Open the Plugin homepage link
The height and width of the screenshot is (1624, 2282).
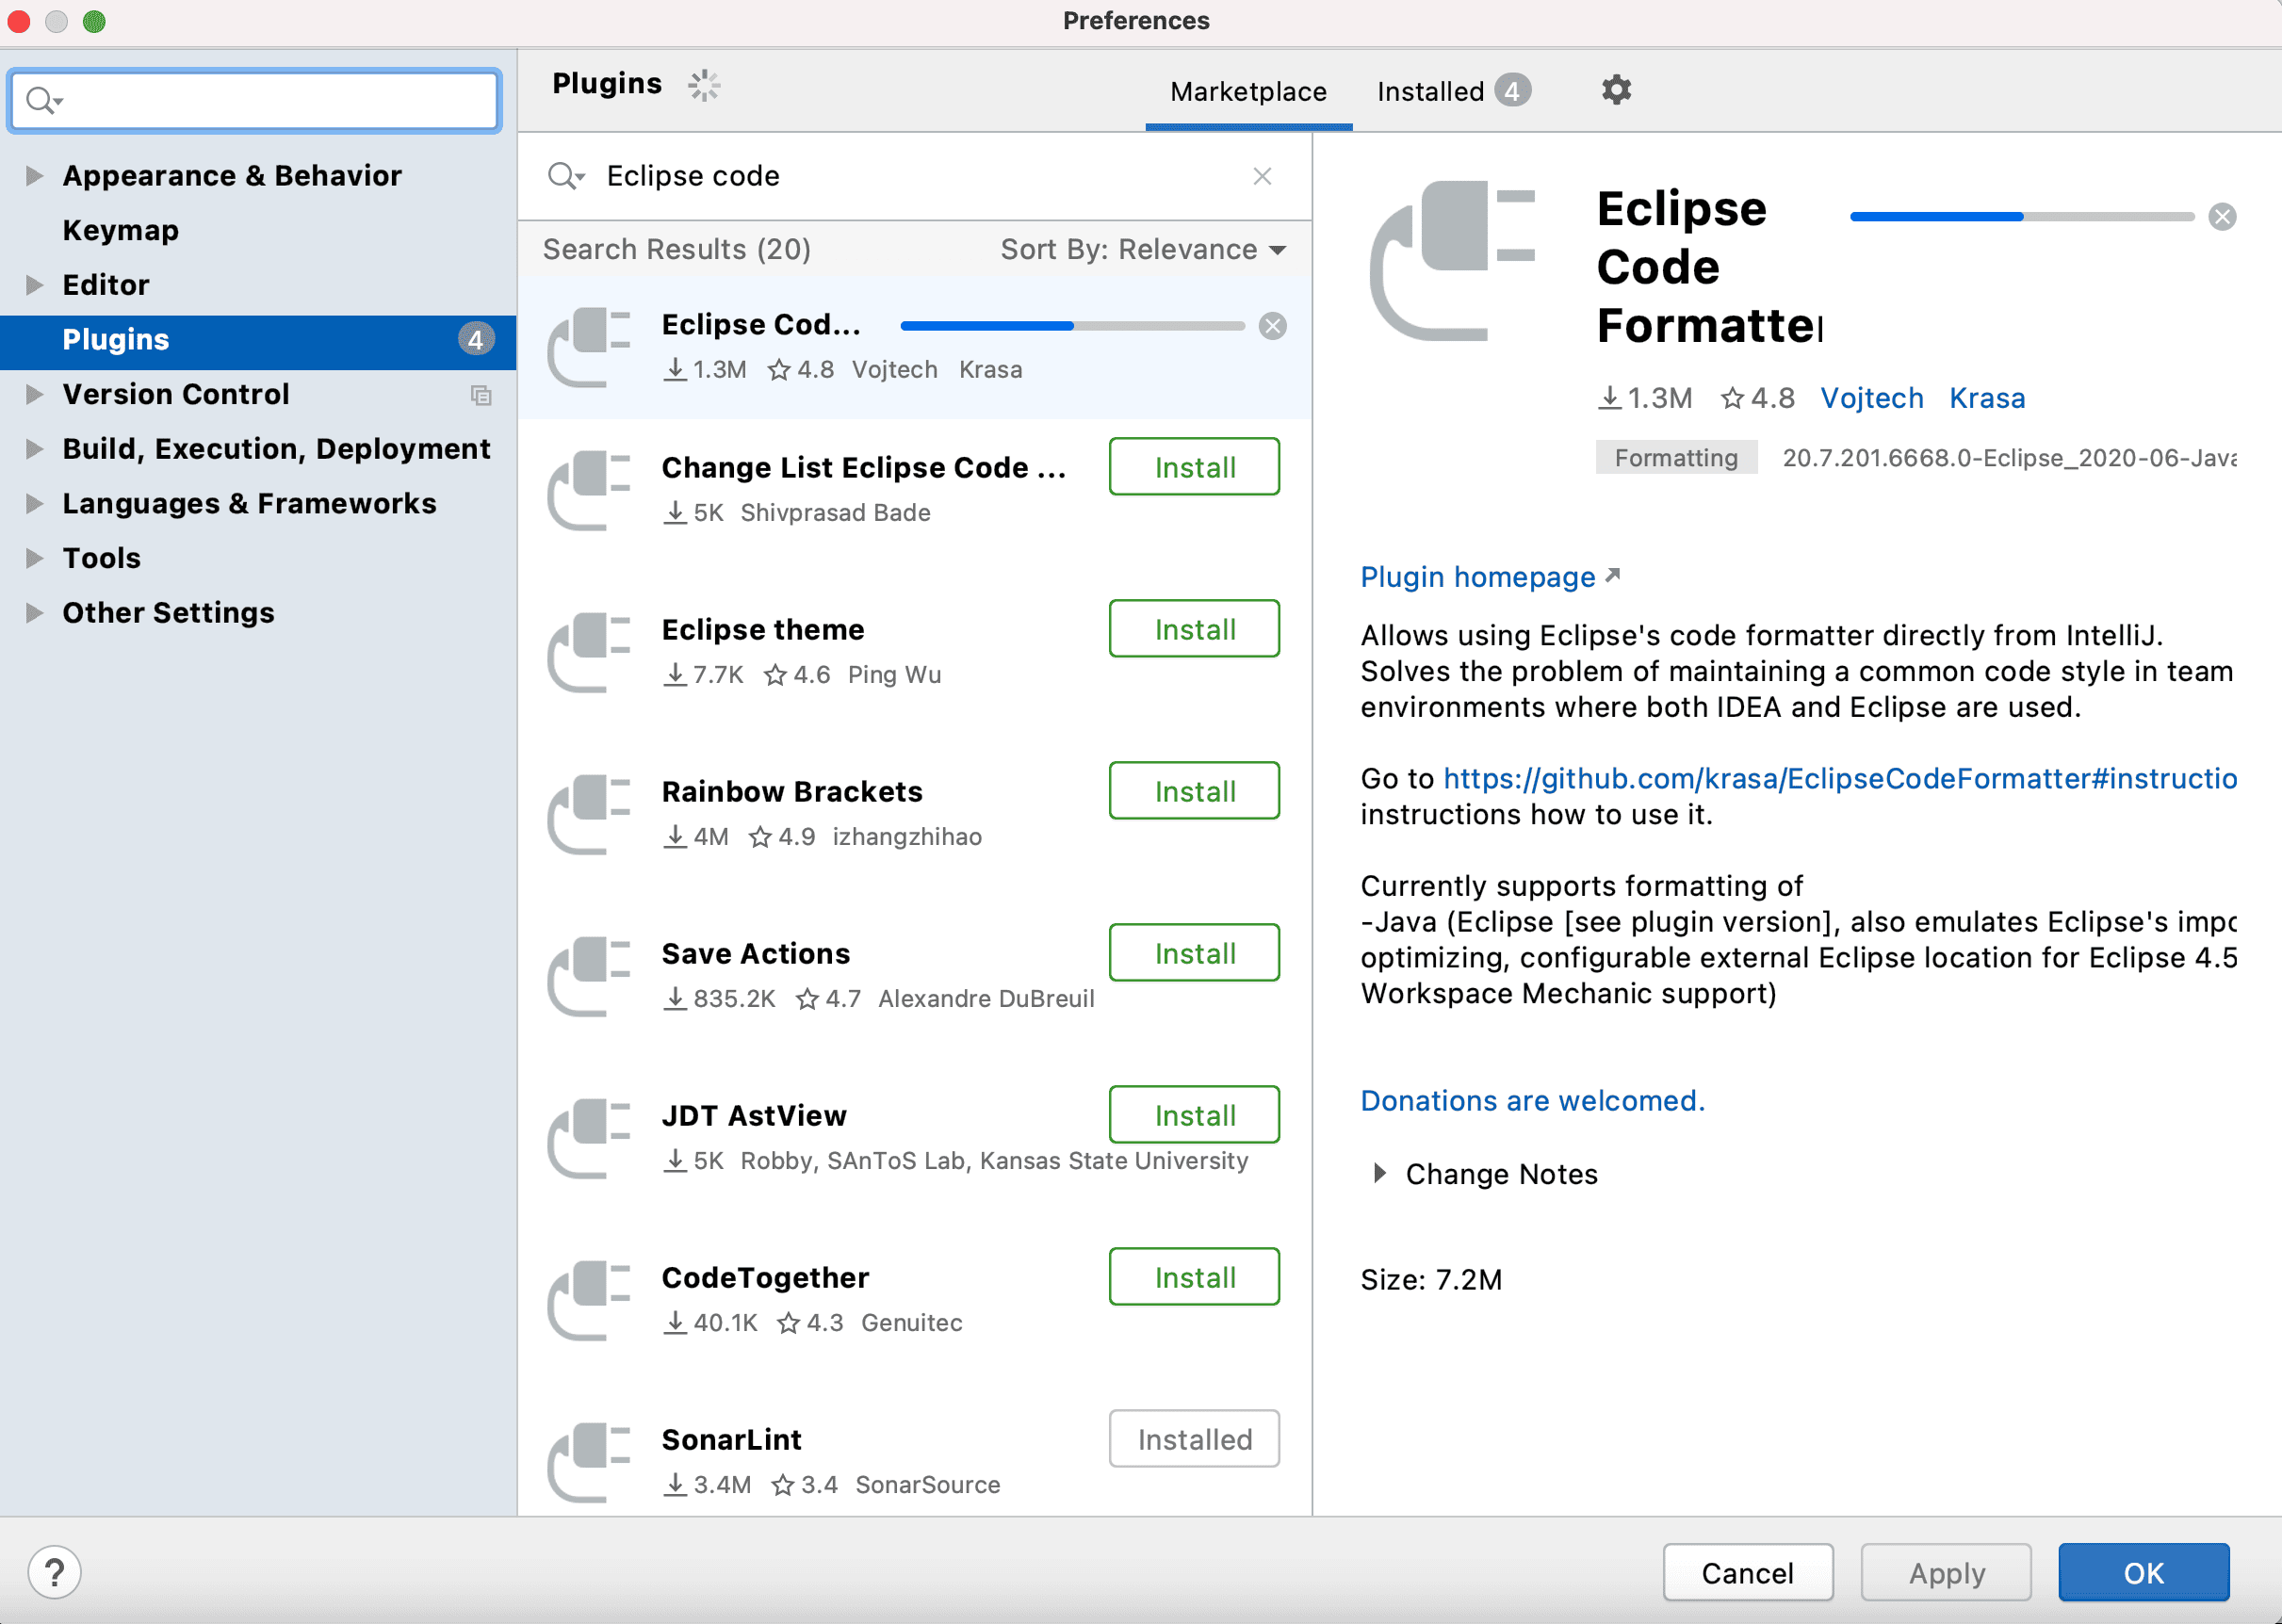1477,577
